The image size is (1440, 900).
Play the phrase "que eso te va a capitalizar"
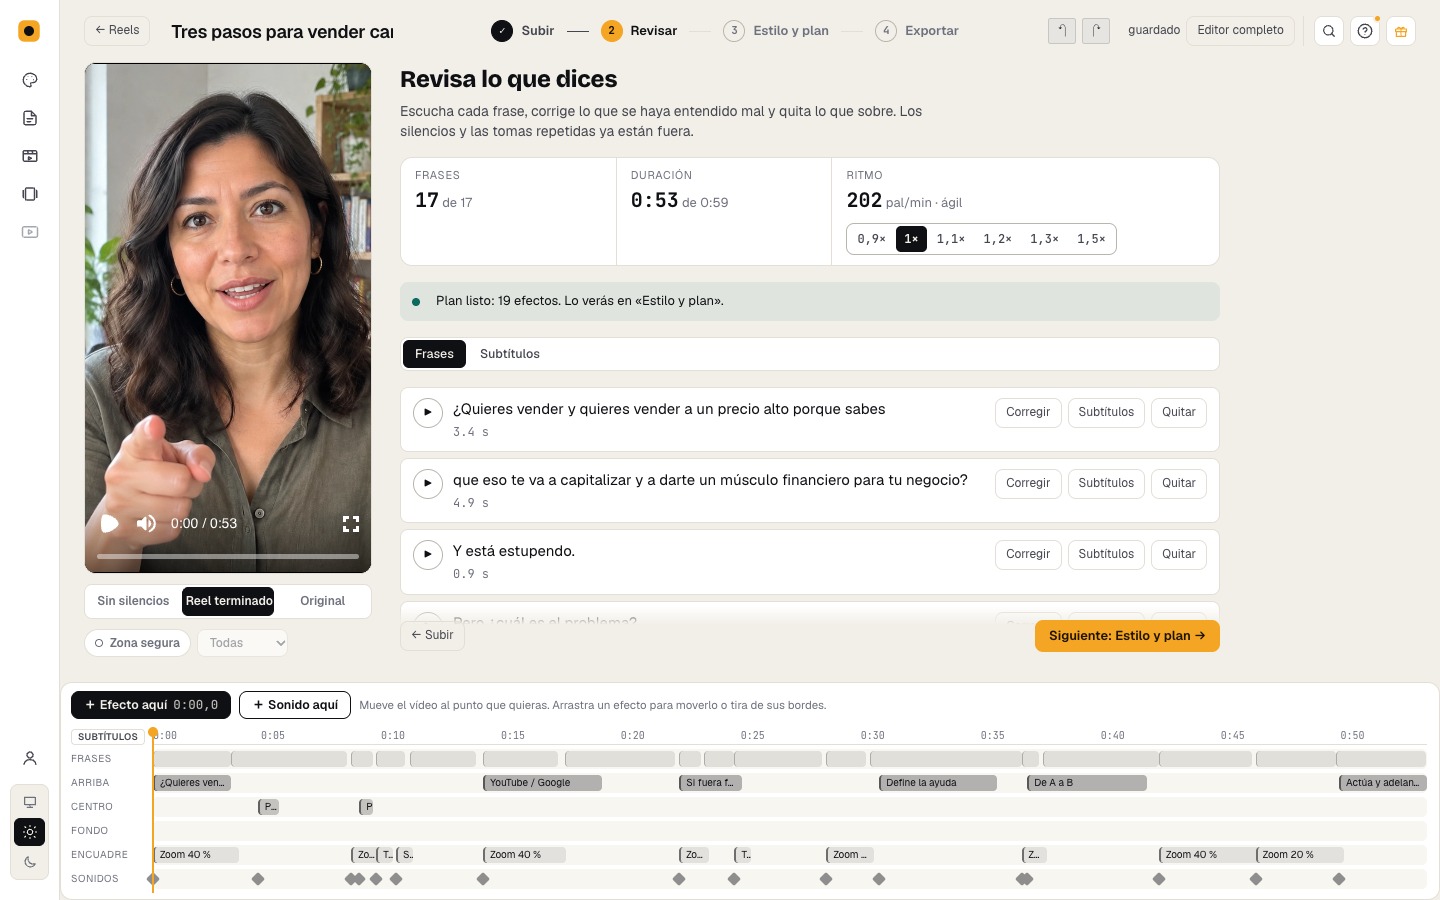coord(428,483)
